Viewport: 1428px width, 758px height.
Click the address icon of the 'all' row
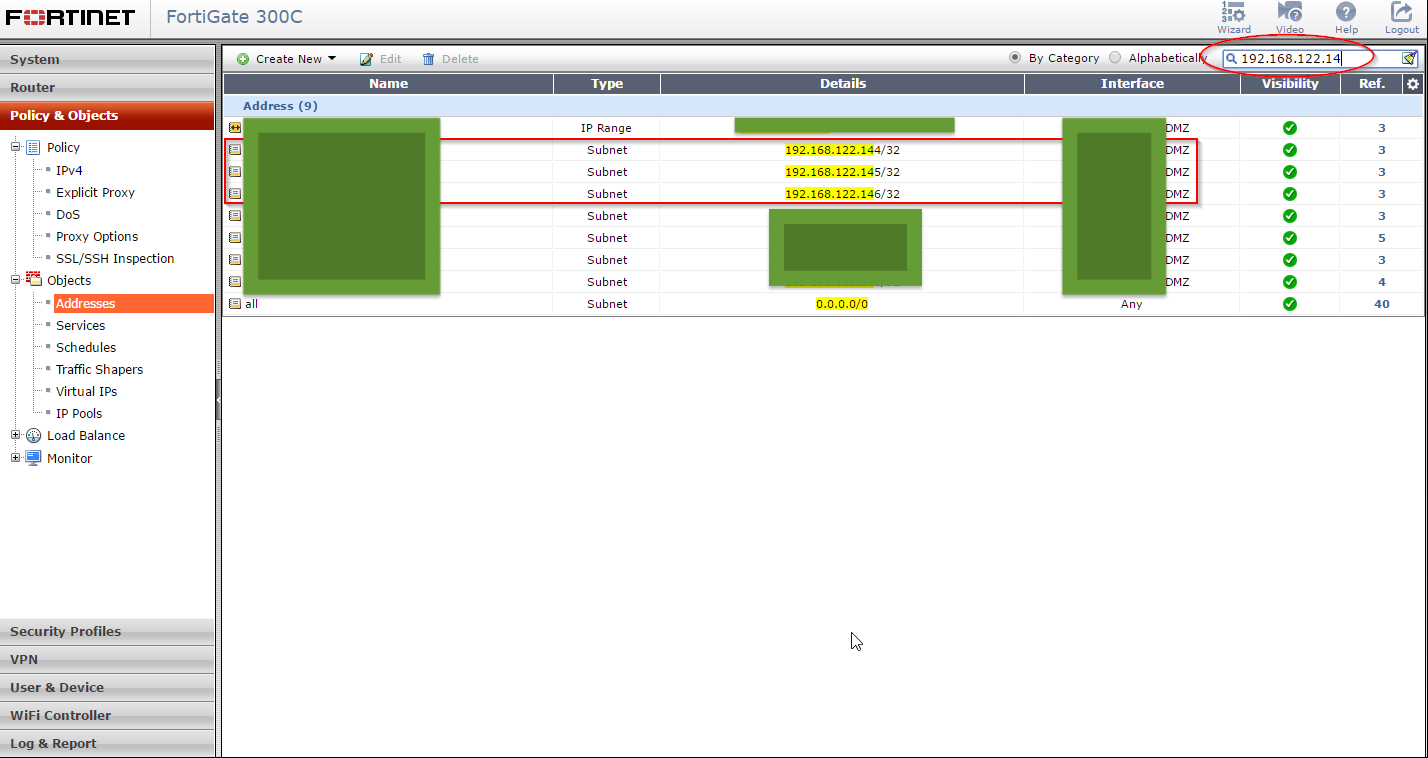pyautogui.click(x=235, y=304)
